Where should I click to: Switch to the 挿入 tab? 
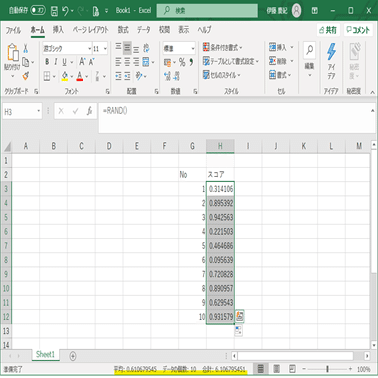58,30
